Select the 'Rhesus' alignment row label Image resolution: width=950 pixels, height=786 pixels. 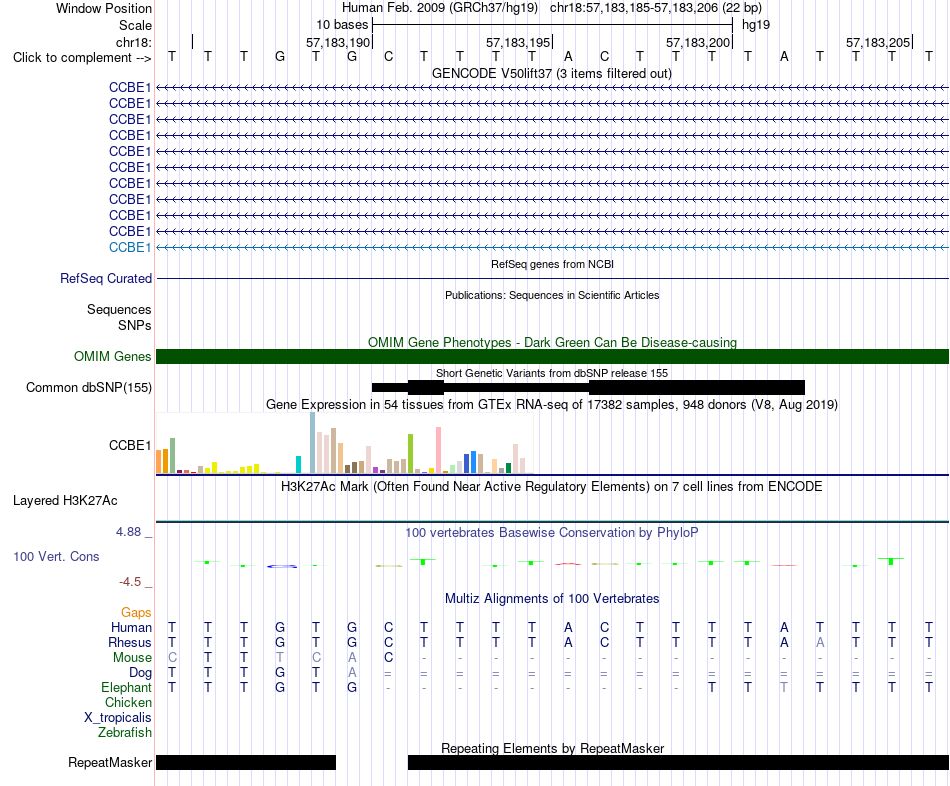130,642
